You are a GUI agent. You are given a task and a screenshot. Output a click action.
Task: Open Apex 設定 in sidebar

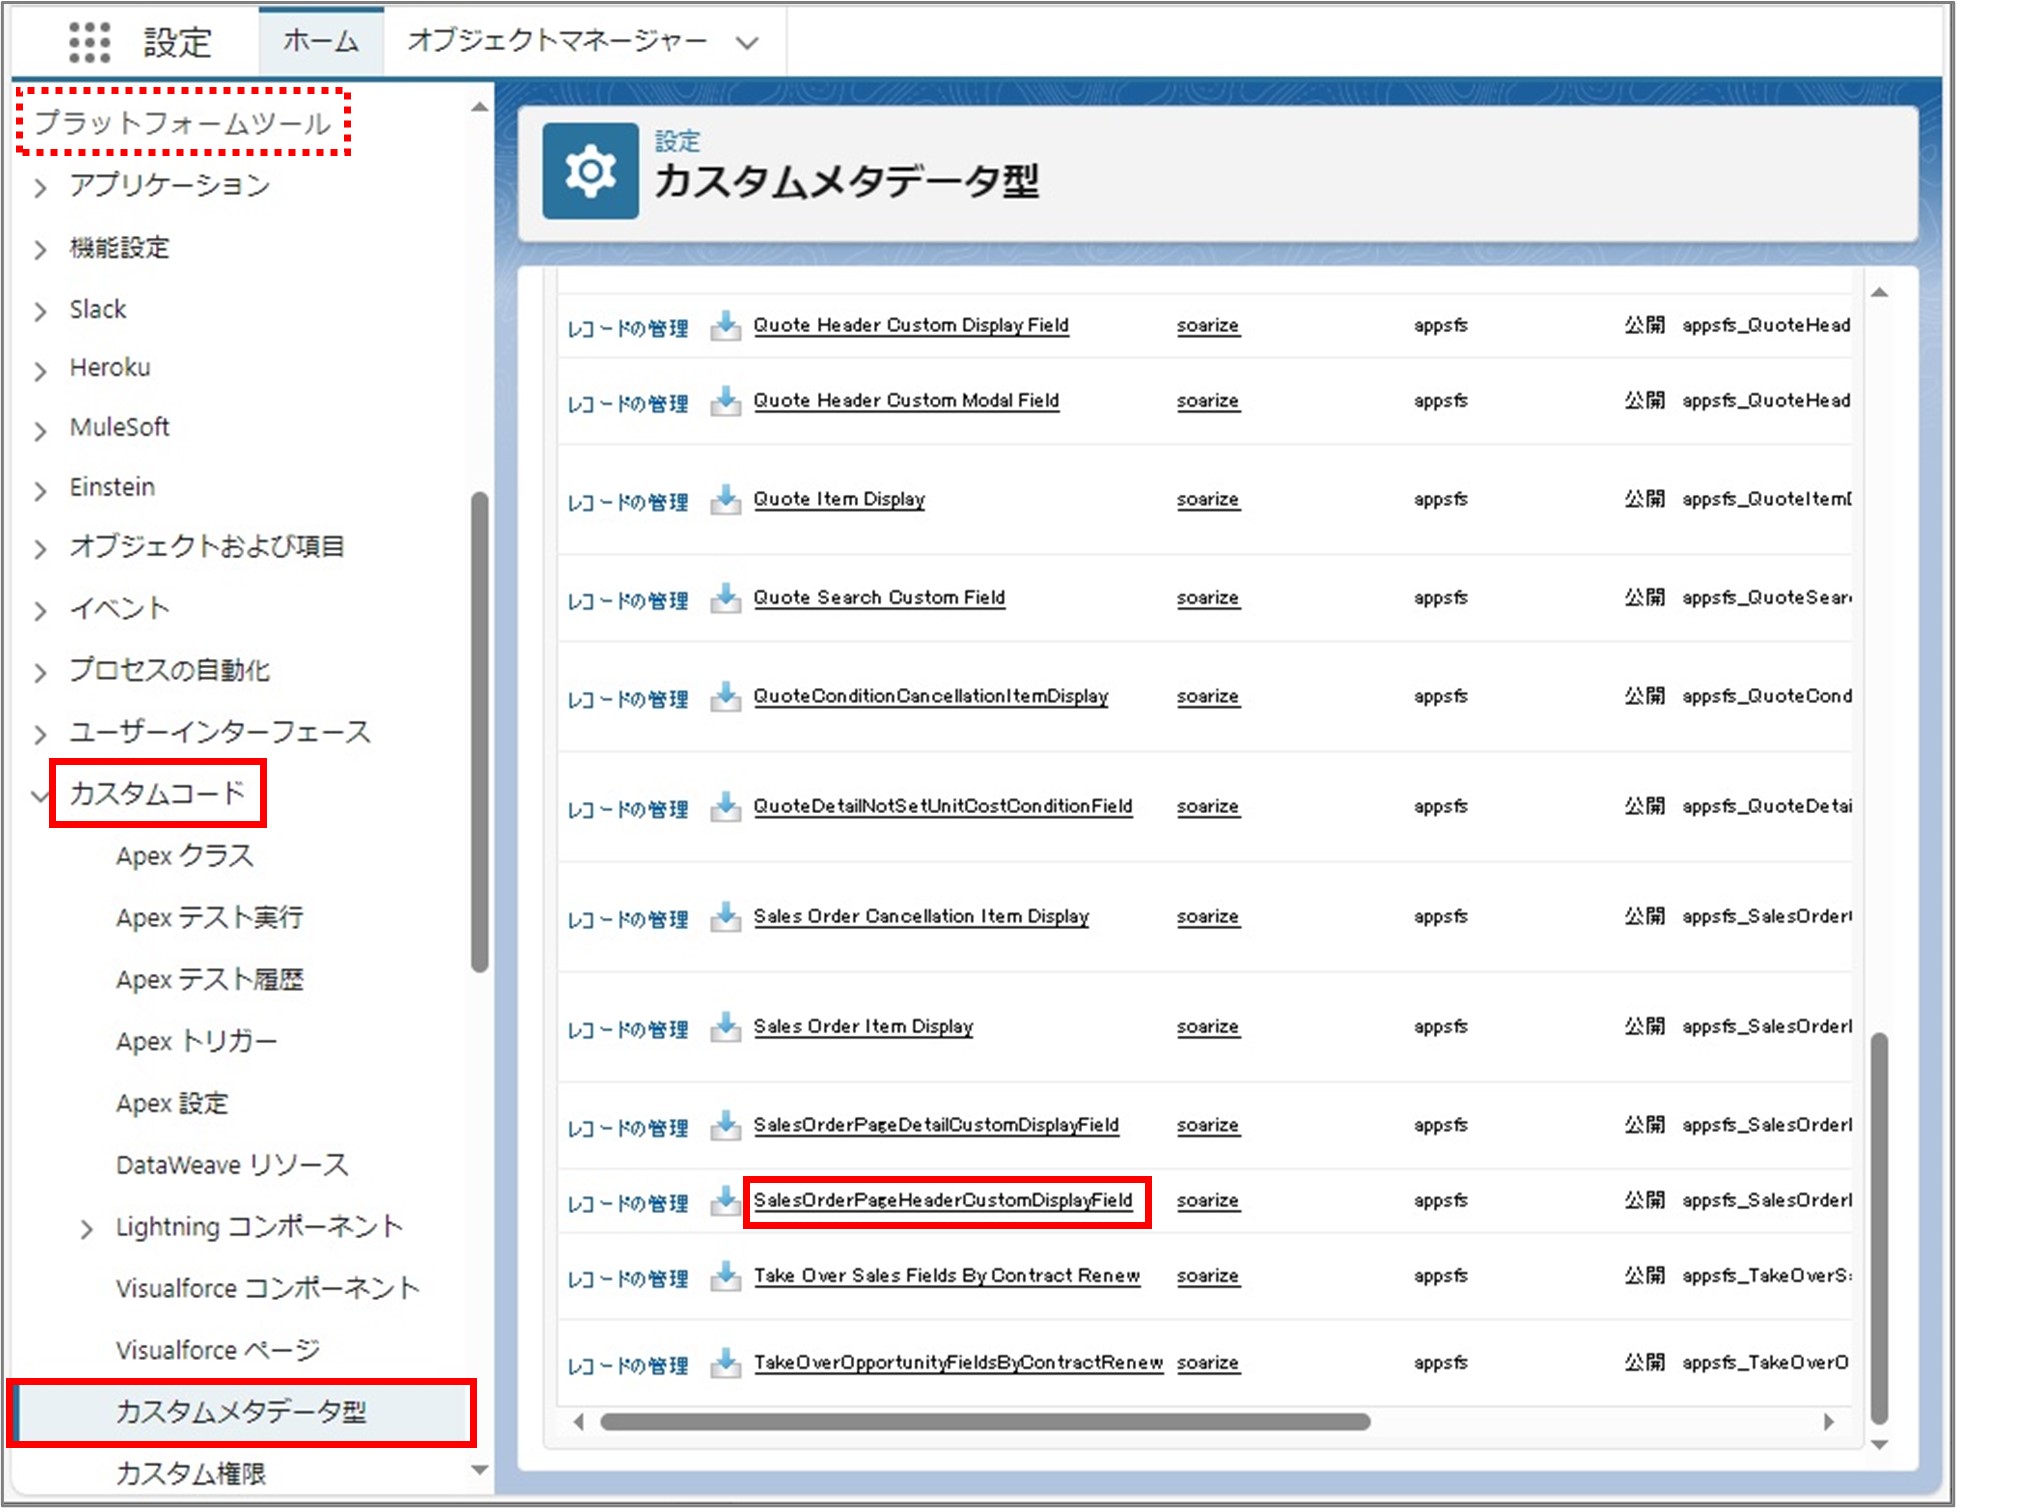click(x=172, y=1103)
